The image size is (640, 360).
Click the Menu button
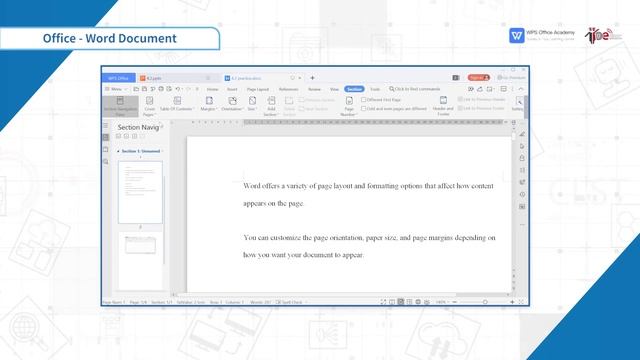116,89
